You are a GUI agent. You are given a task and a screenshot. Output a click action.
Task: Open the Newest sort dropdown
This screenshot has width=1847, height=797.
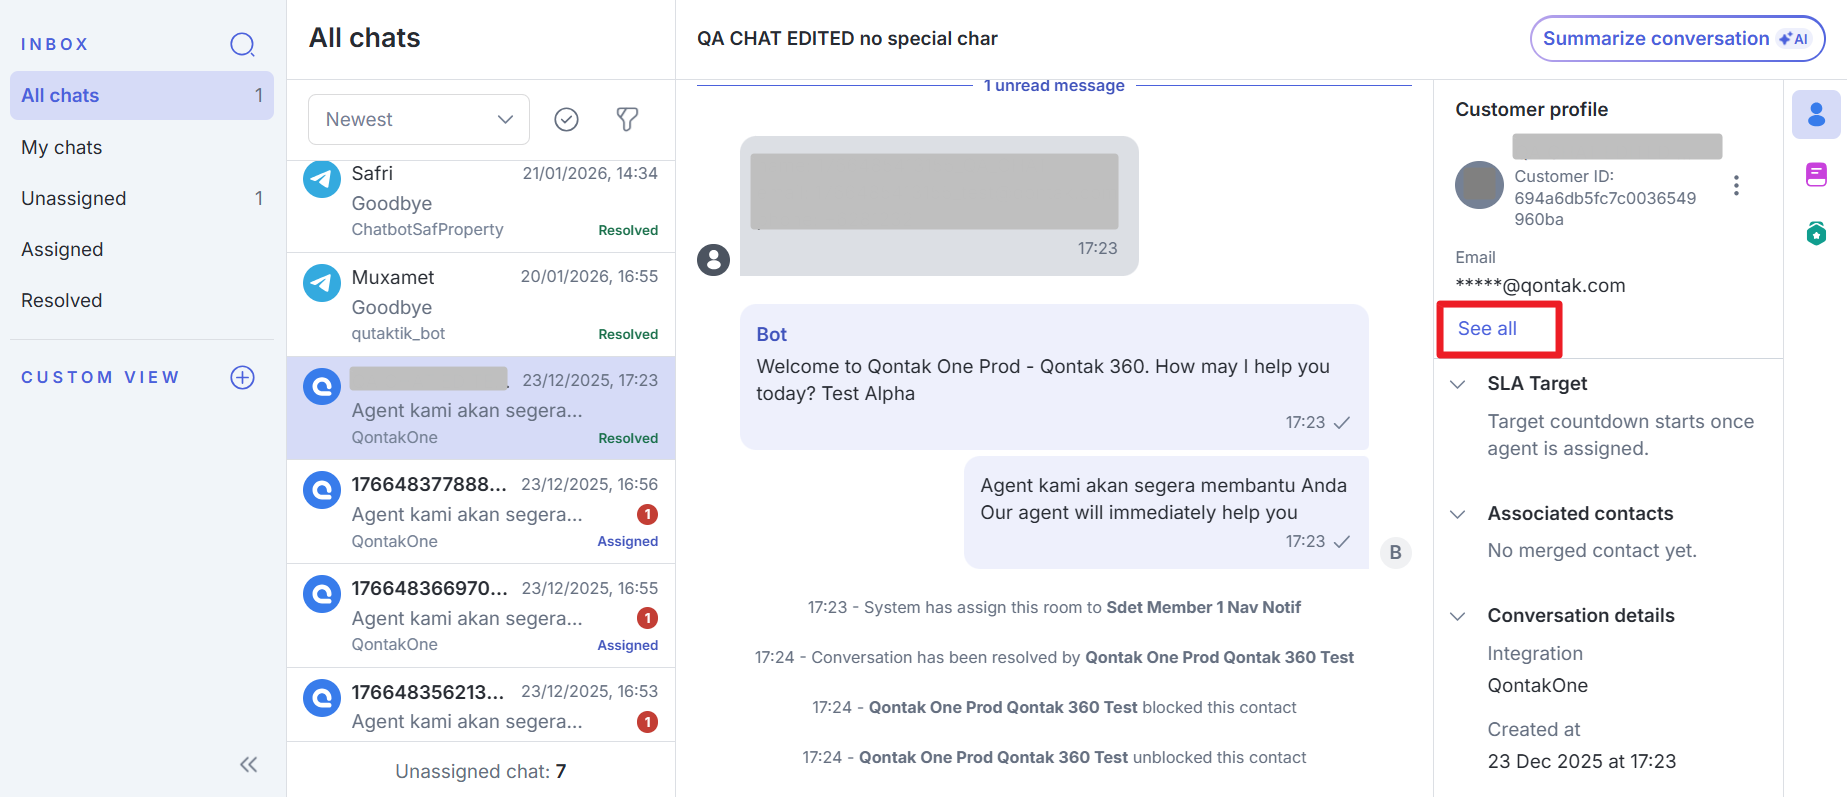click(x=419, y=120)
